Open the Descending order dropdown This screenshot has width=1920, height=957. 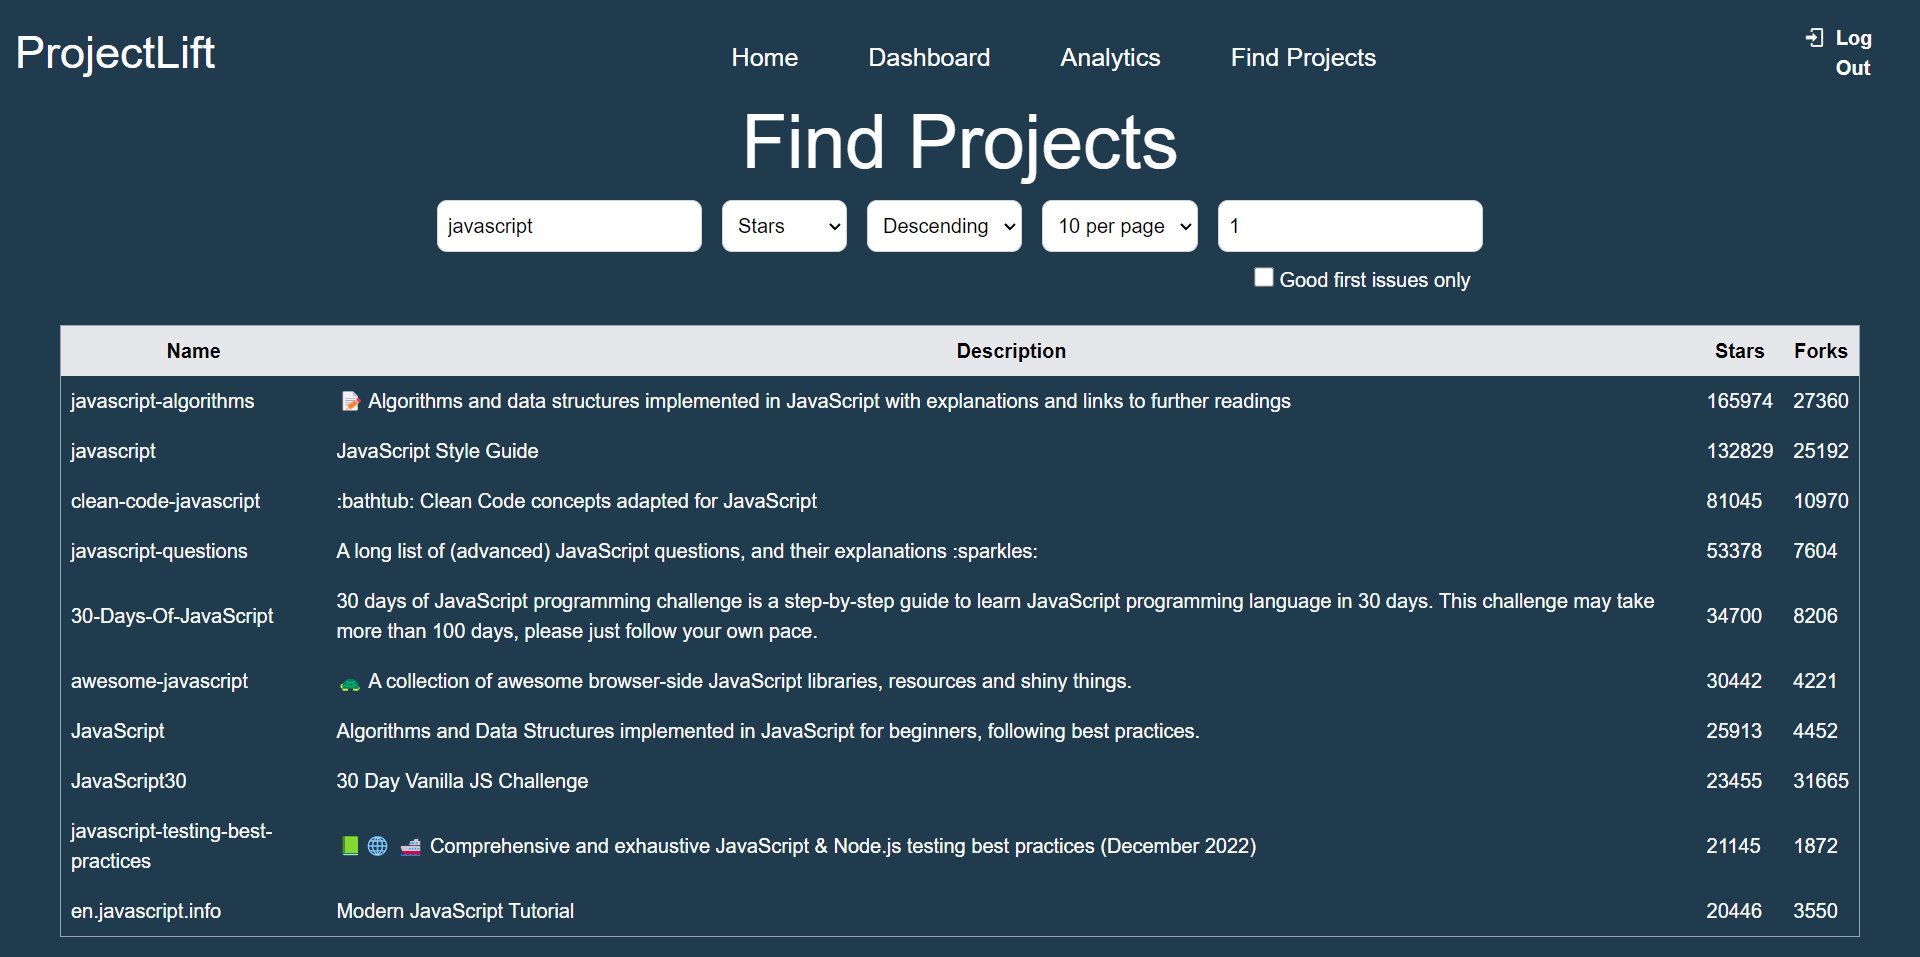pos(944,226)
